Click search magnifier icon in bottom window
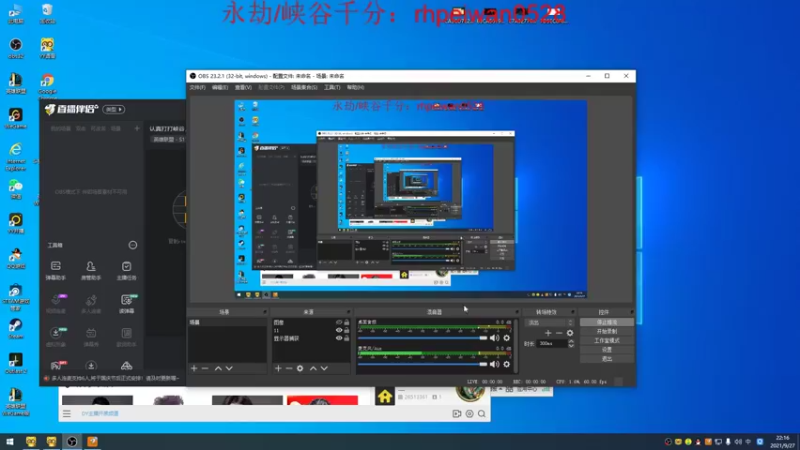This screenshot has height=450, width=800. coord(482,414)
